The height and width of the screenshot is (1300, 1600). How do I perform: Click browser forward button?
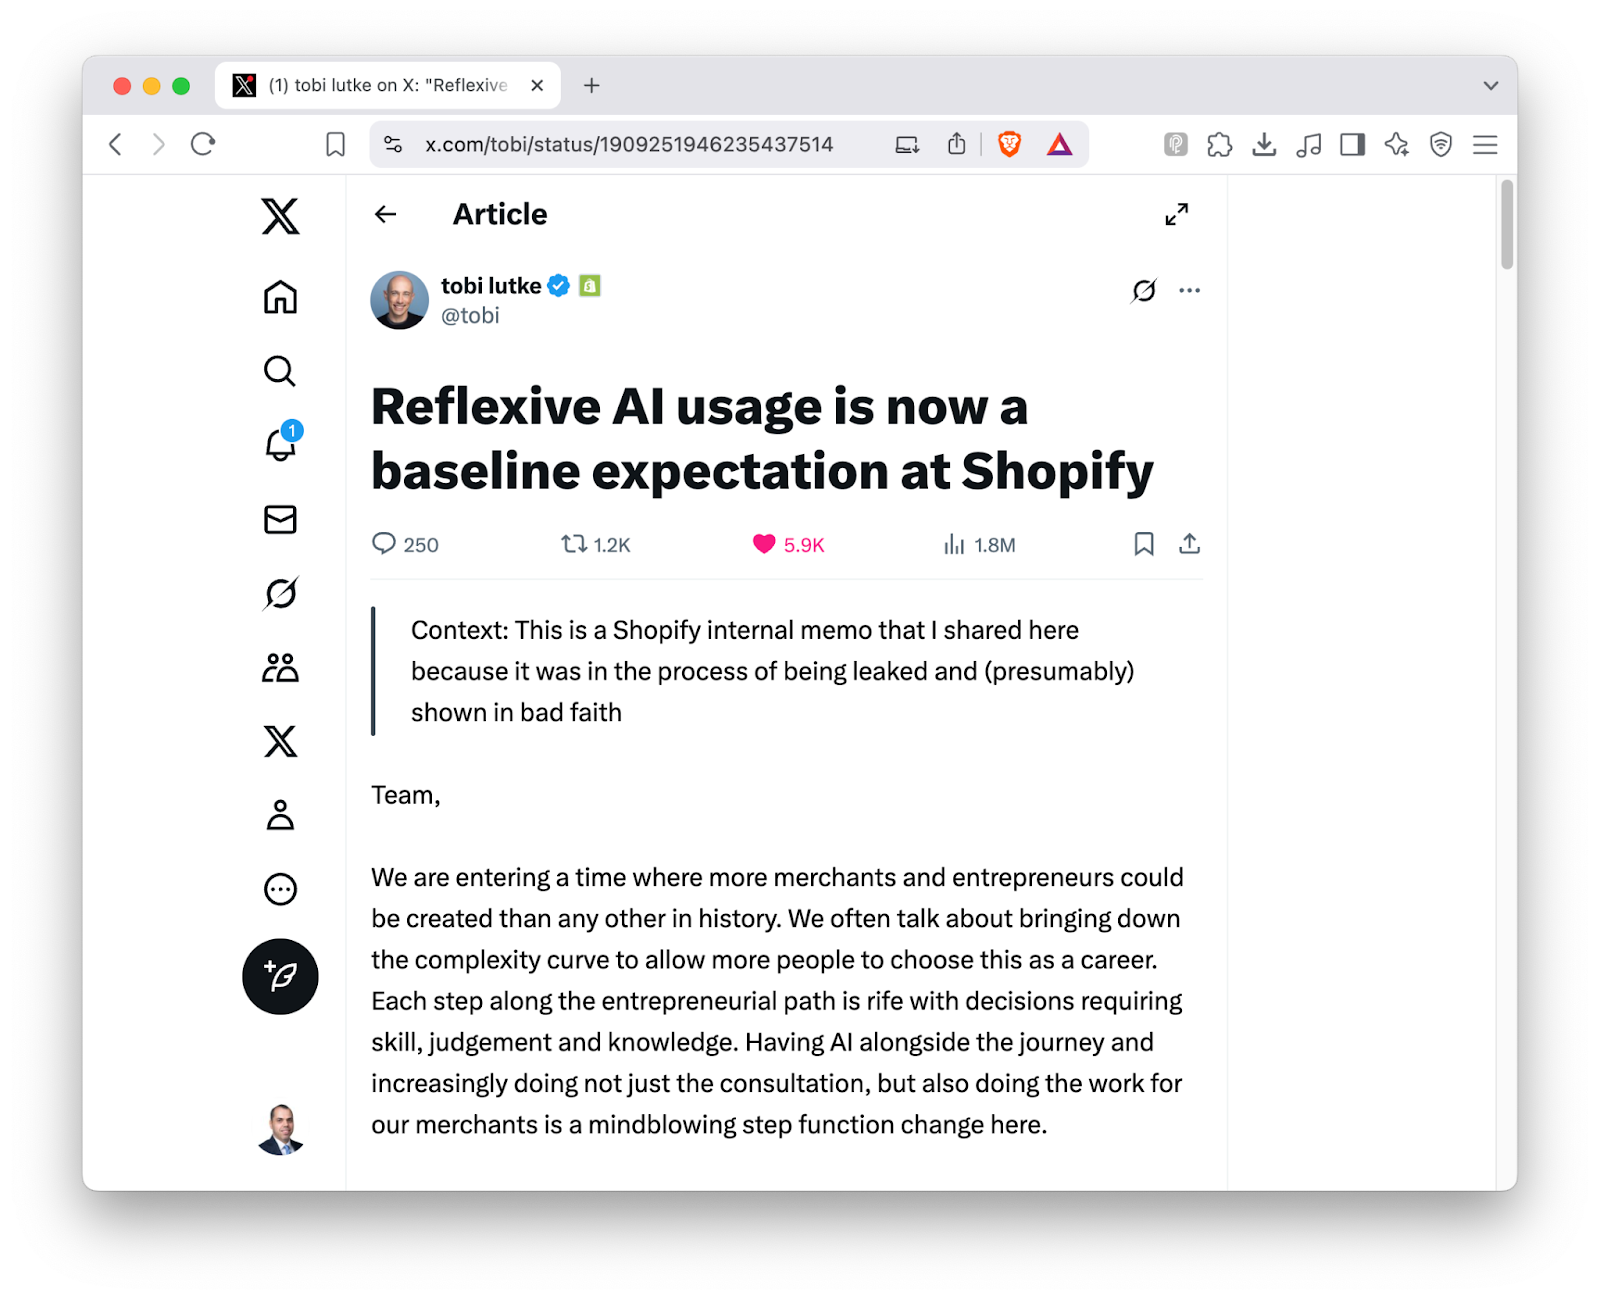click(158, 144)
